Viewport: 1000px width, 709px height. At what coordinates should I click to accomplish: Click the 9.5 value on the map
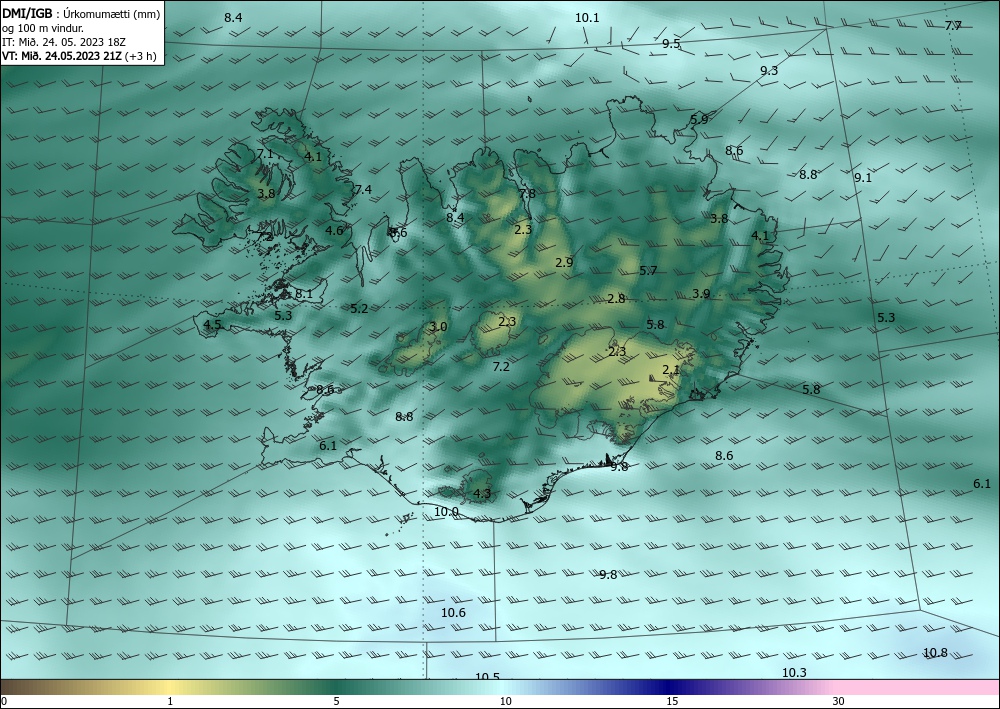pos(671,44)
